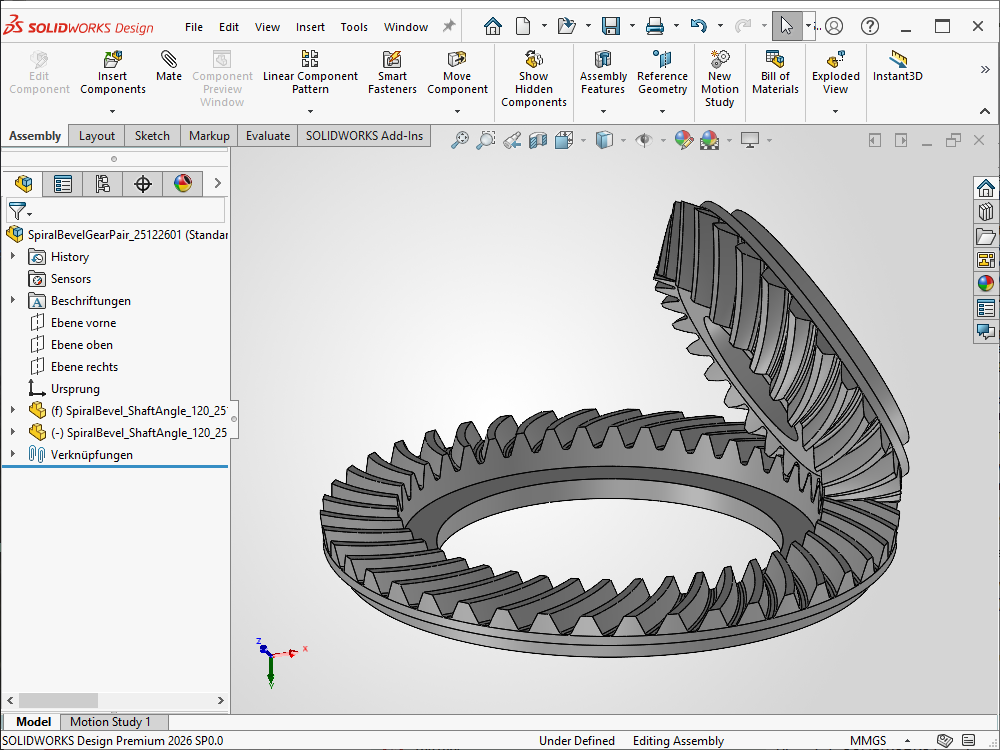Open the Smart Fasteners tool
This screenshot has height=750, width=1000.
[392, 60]
